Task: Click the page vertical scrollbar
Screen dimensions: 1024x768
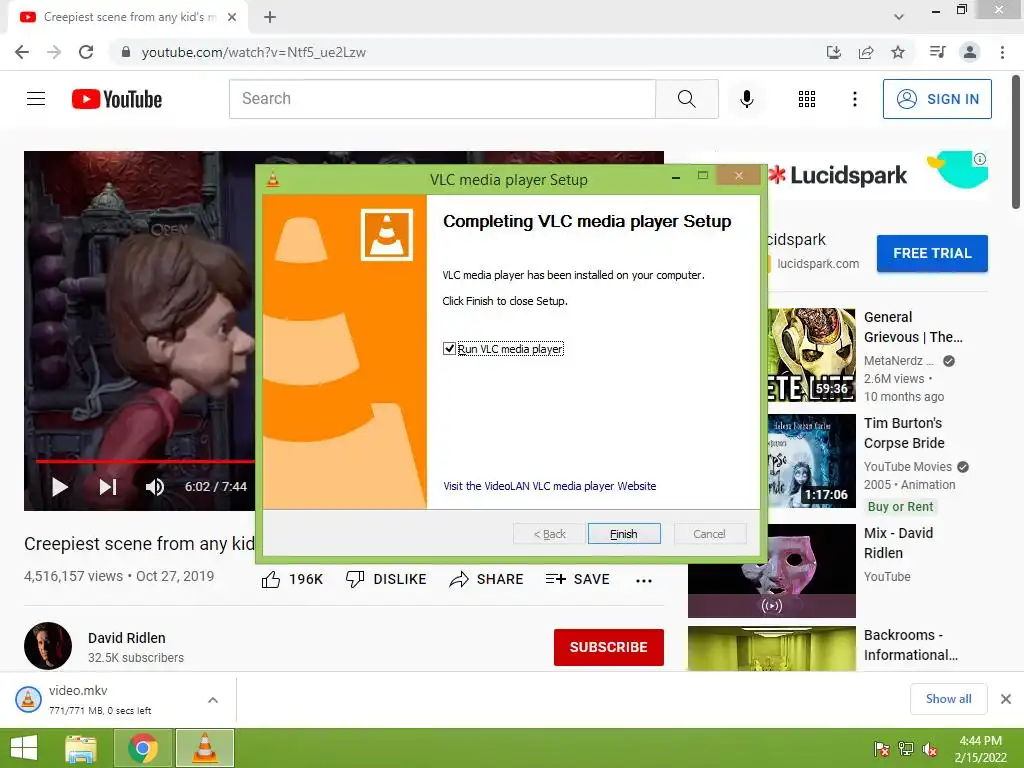Action: click(x=1016, y=140)
